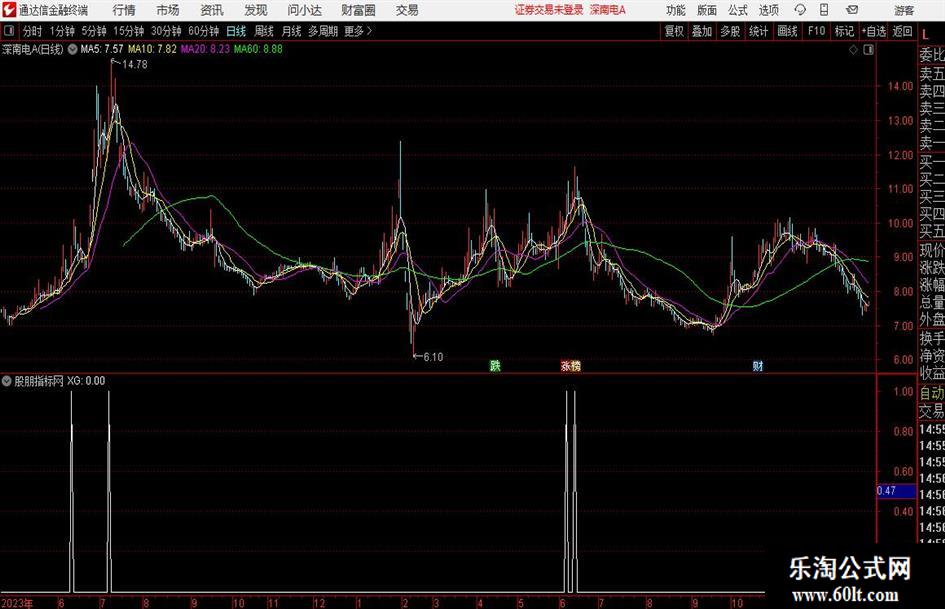Viewport: 945px width, 609px height.
Task: Select the 日线 period tab
Action: 236,31
